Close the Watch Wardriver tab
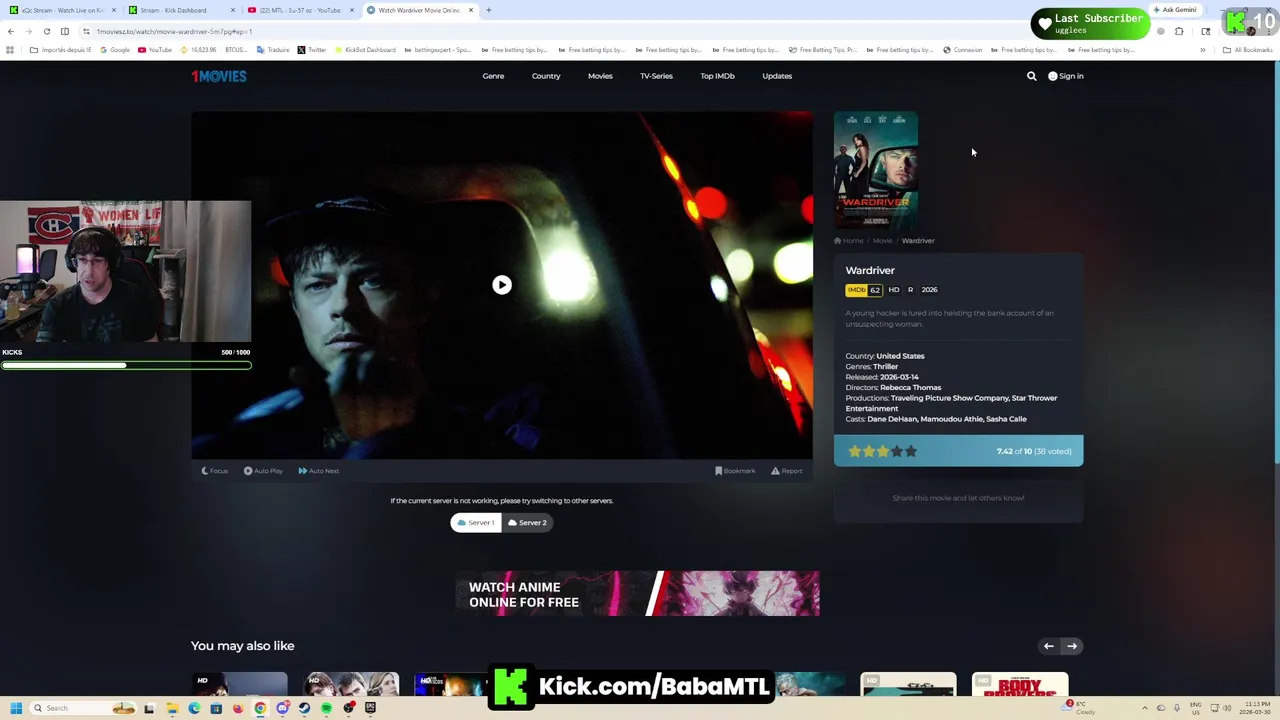 click(470, 10)
